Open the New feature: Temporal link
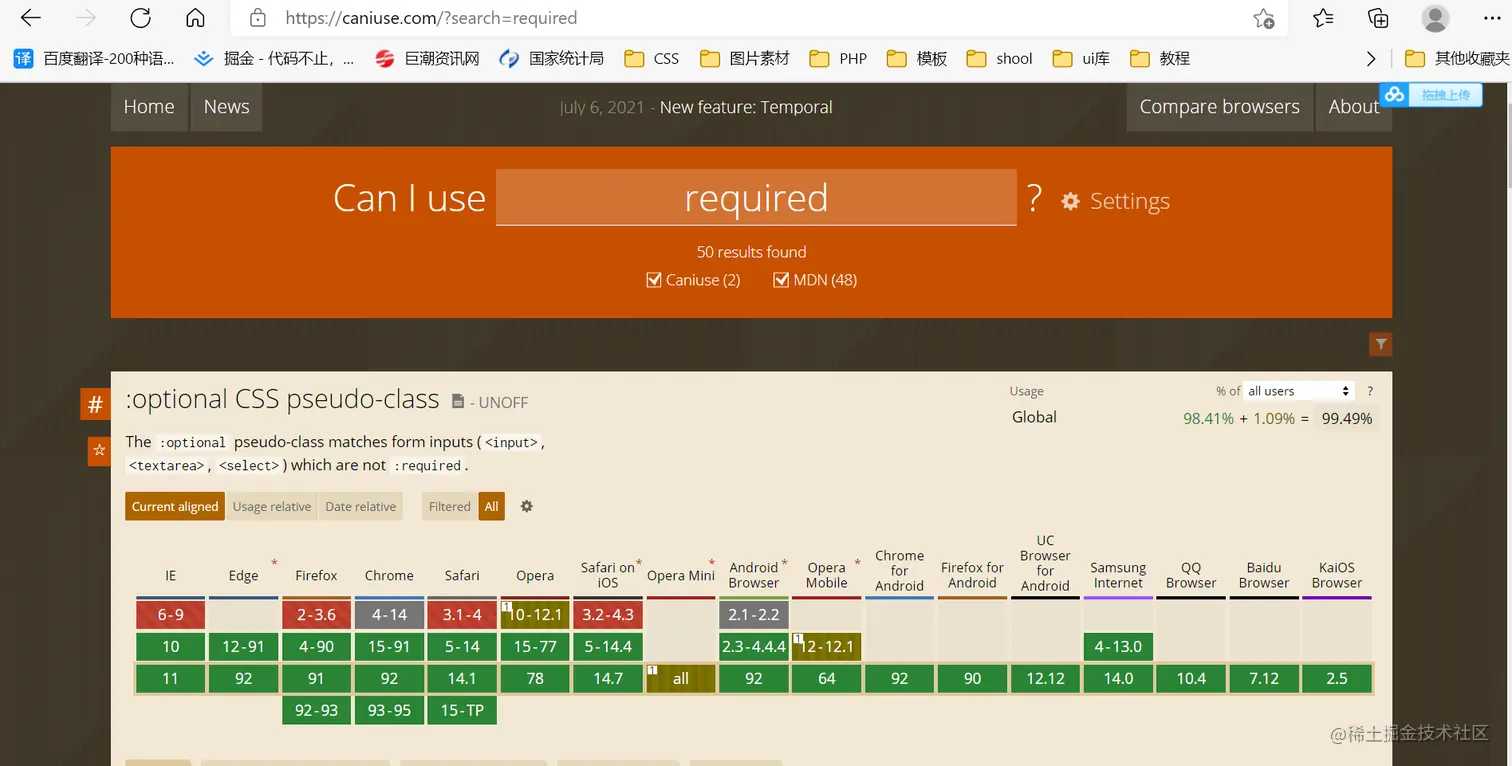This screenshot has height=766, width=1512. tap(746, 107)
